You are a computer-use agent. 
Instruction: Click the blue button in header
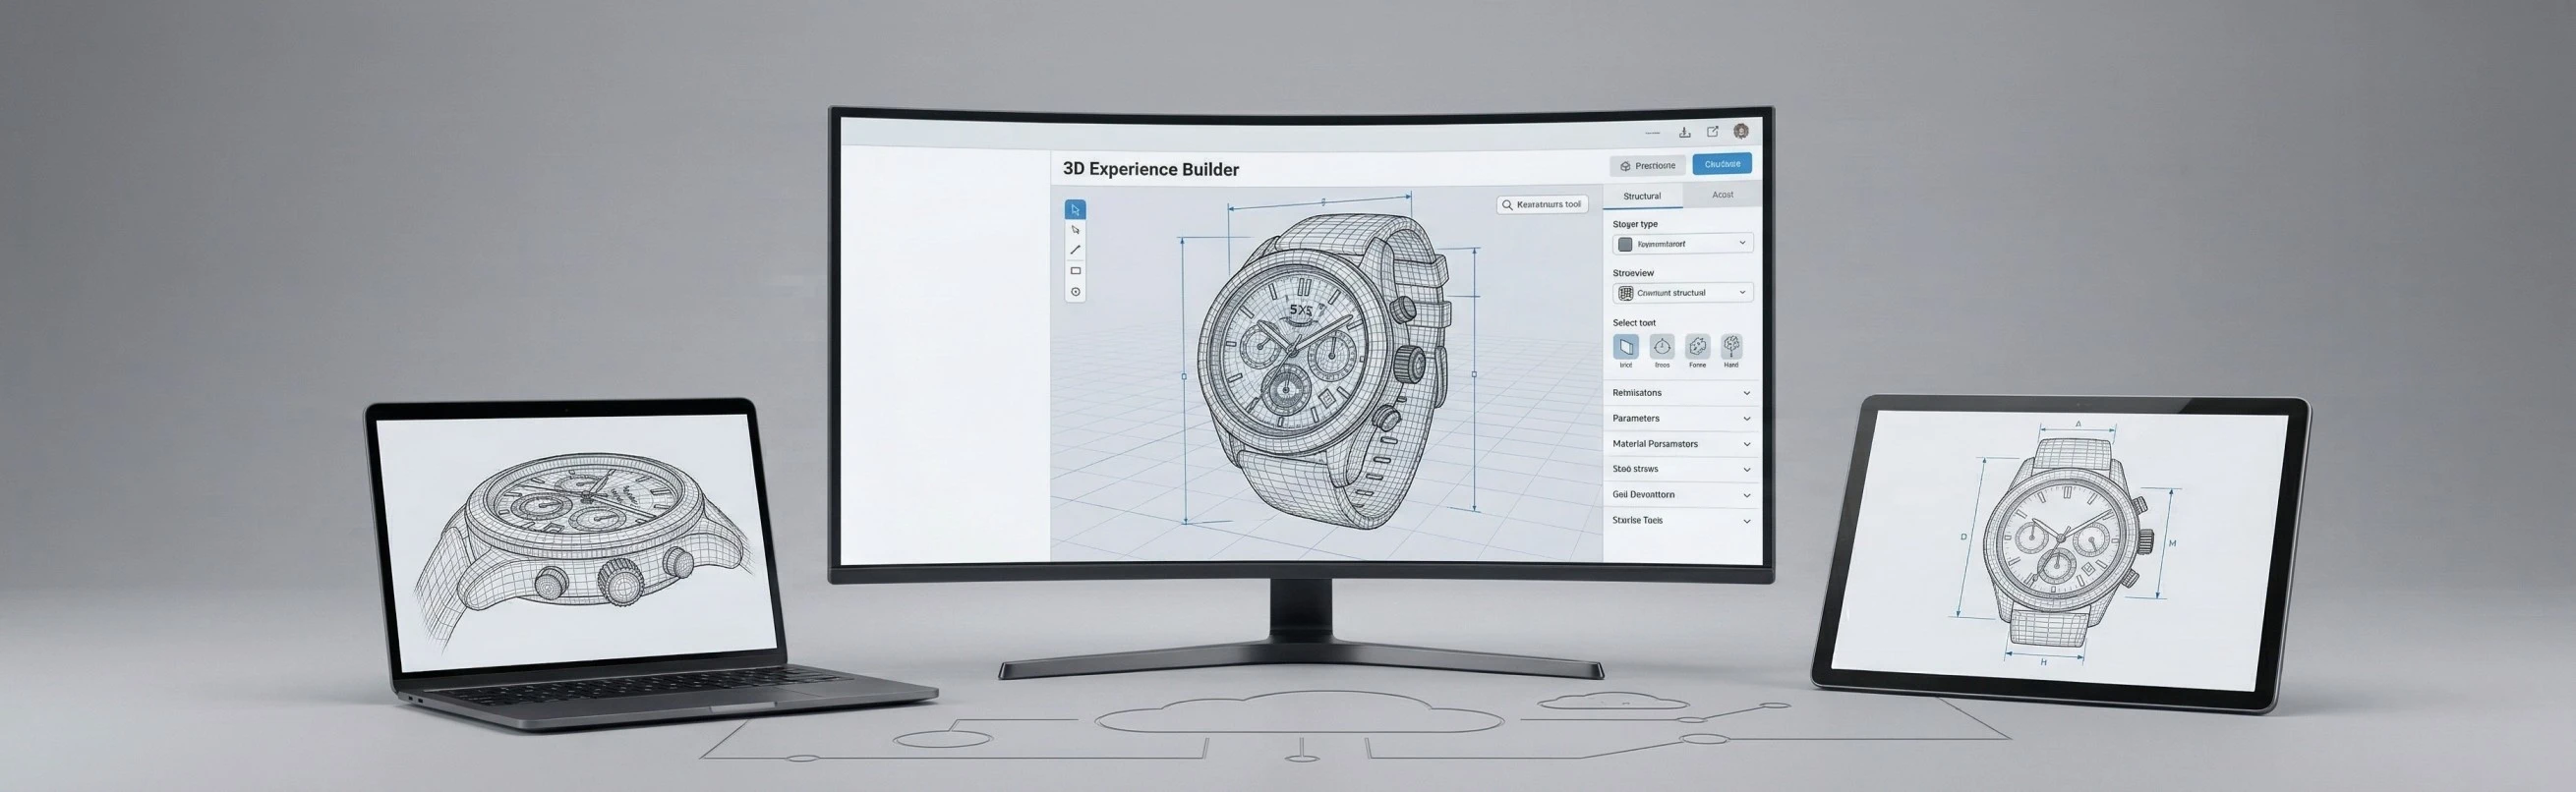tap(1721, 164)
